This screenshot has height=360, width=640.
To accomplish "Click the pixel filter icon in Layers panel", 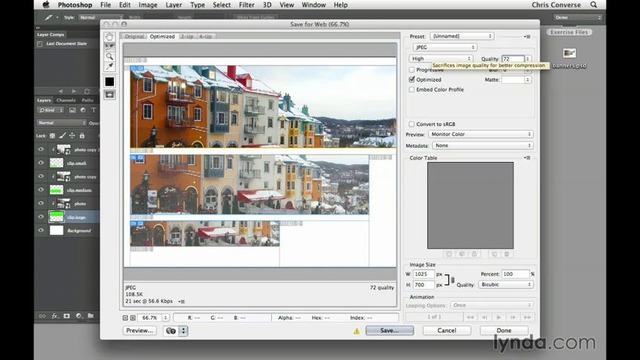I will [x=72, y=110].
